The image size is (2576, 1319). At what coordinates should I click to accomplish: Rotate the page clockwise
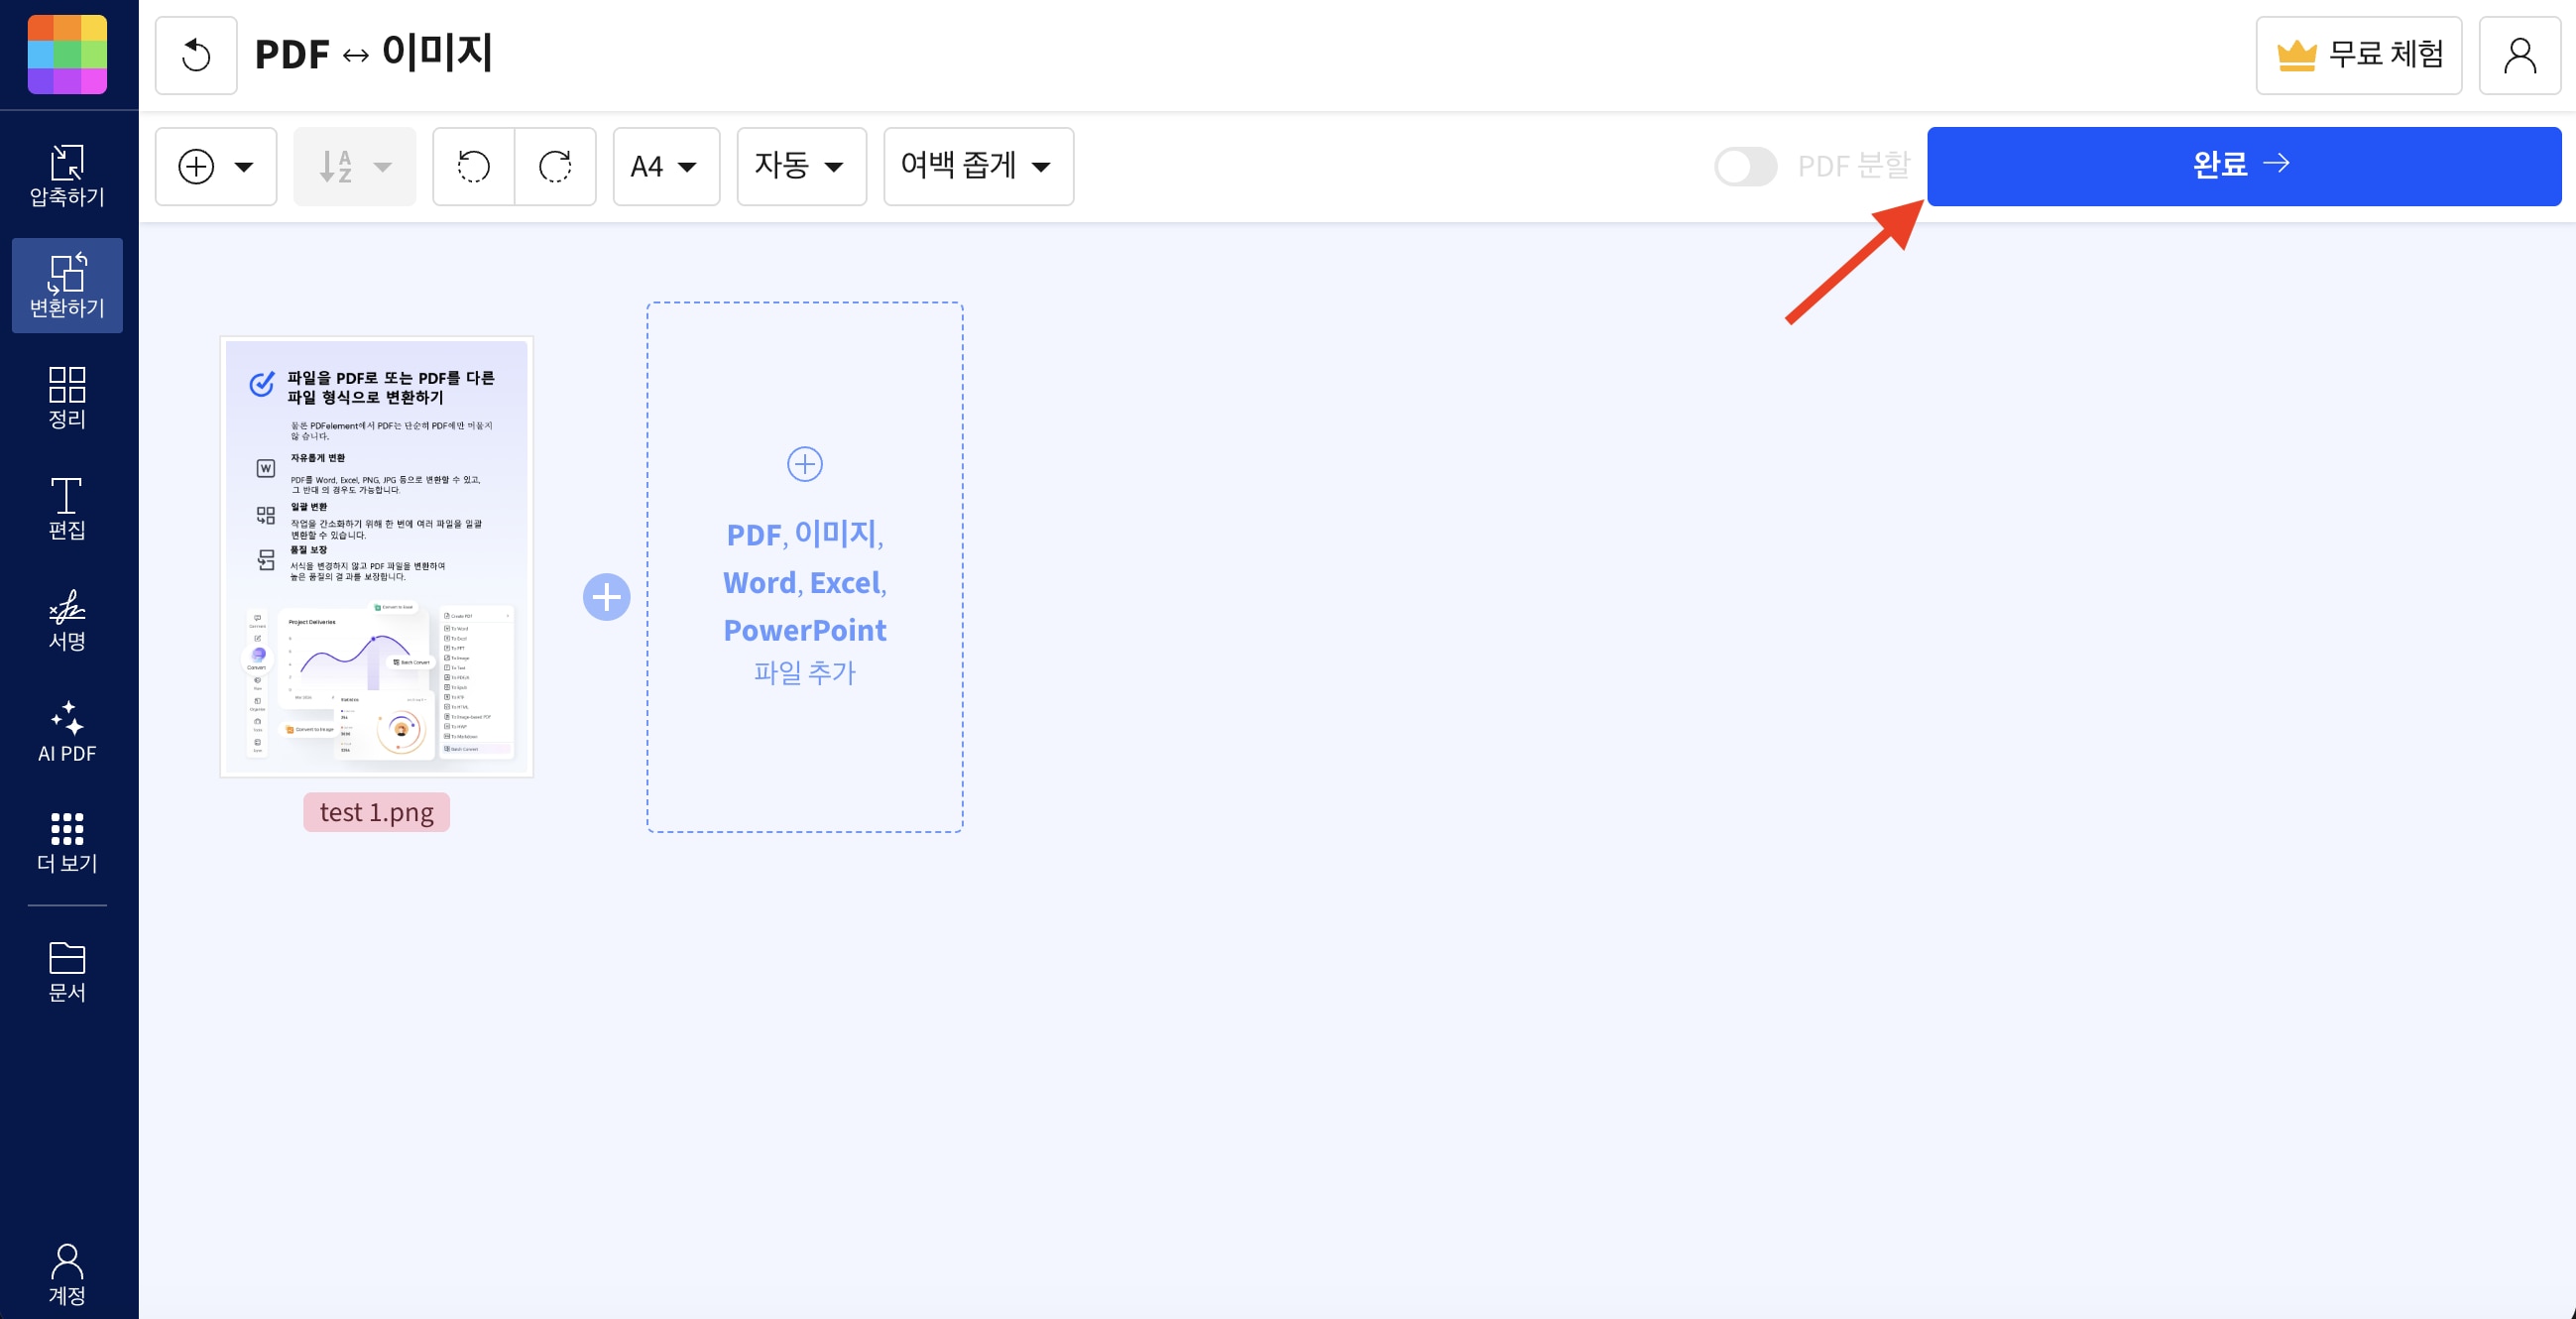coord(556,166)
